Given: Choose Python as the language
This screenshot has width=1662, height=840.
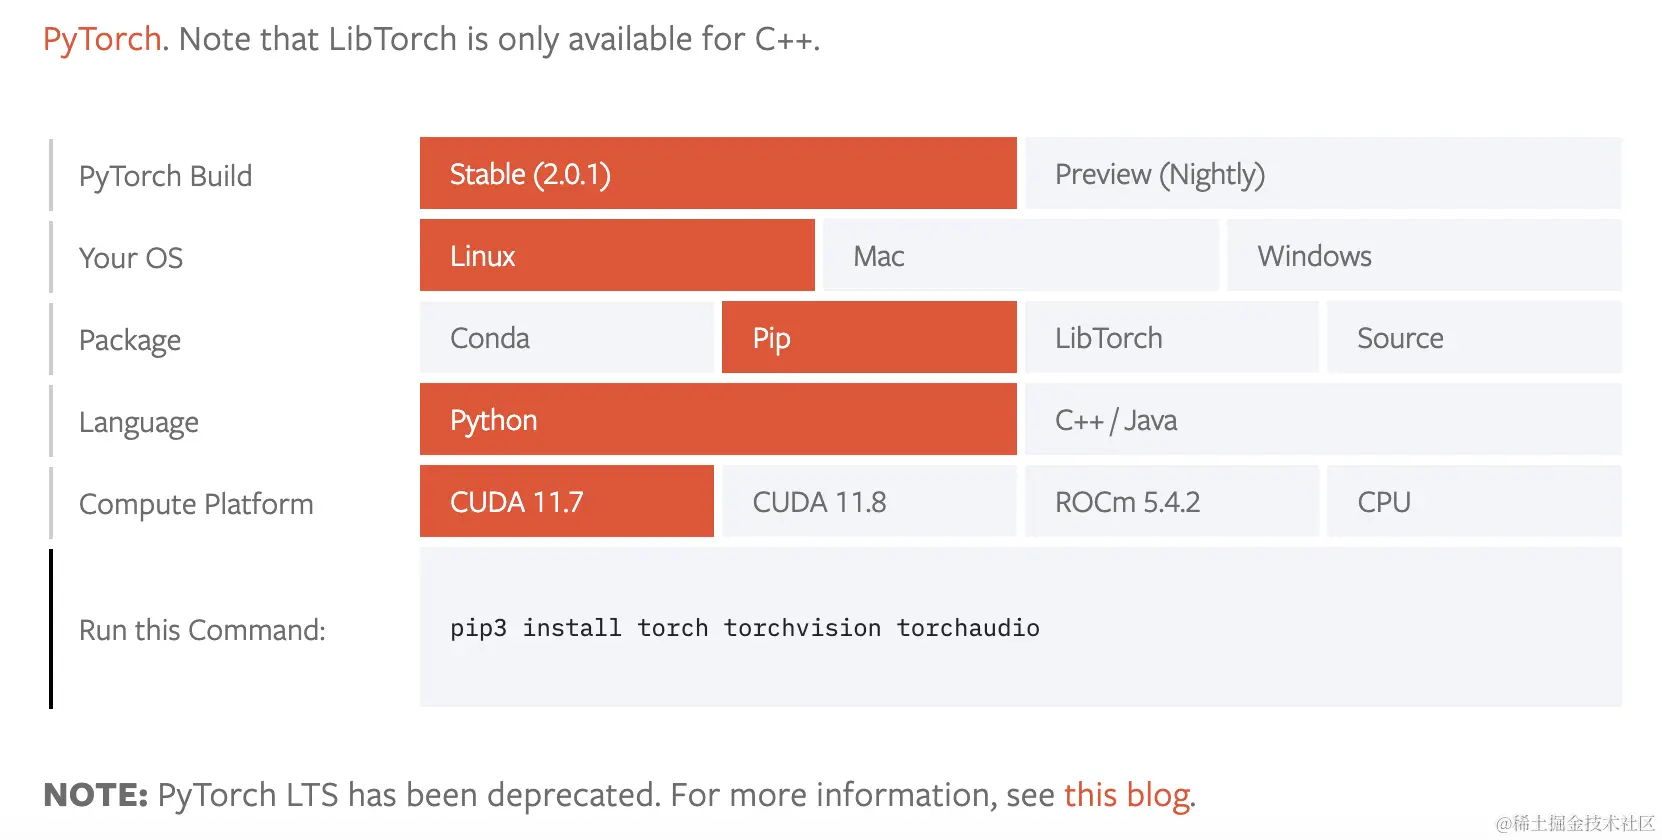Looking at the screenshot, I should click(718, 419).
